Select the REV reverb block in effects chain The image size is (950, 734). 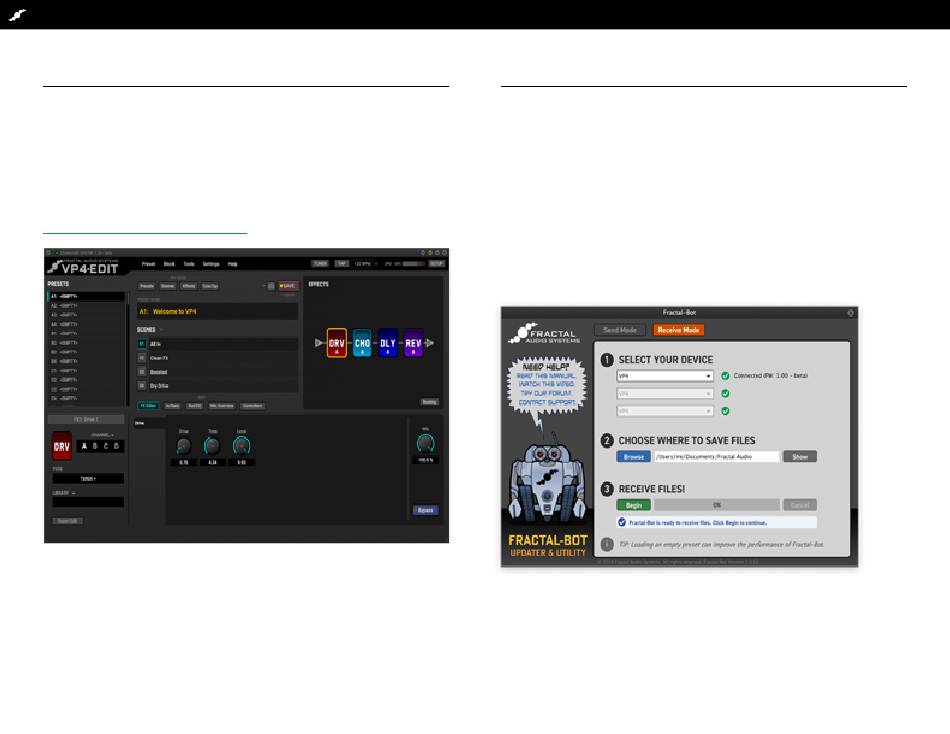point(413,343)
